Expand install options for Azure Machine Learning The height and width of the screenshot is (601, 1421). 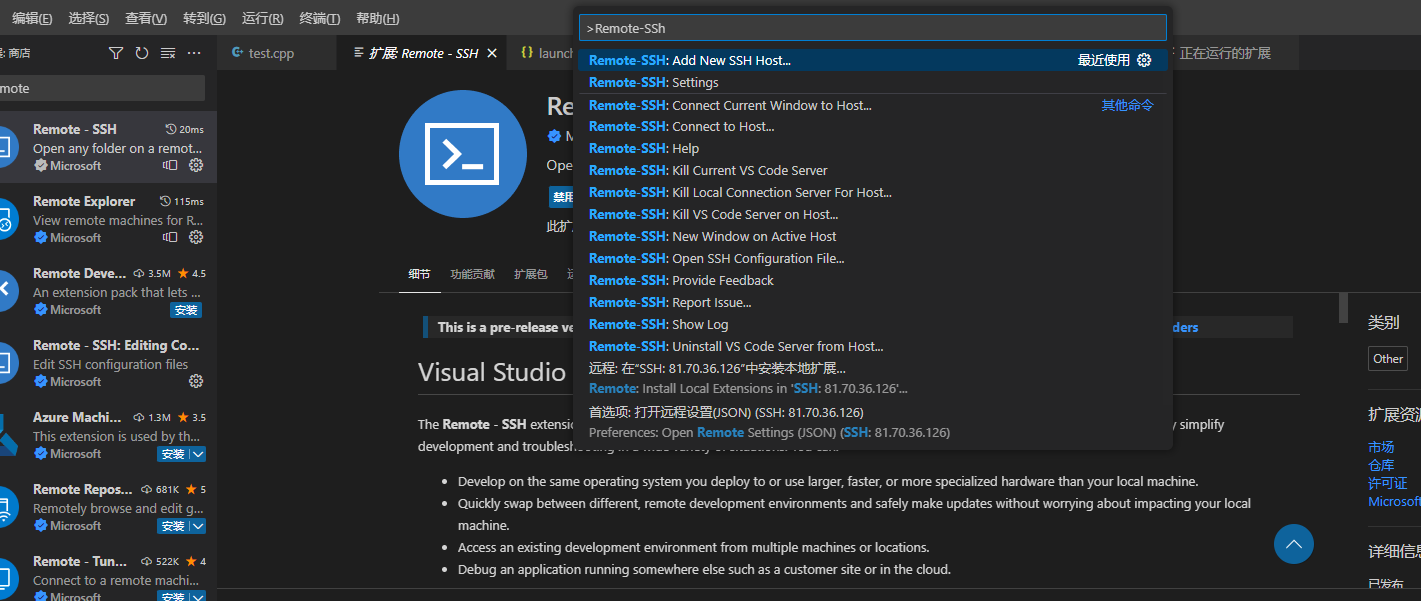click(x=197, y=454)
